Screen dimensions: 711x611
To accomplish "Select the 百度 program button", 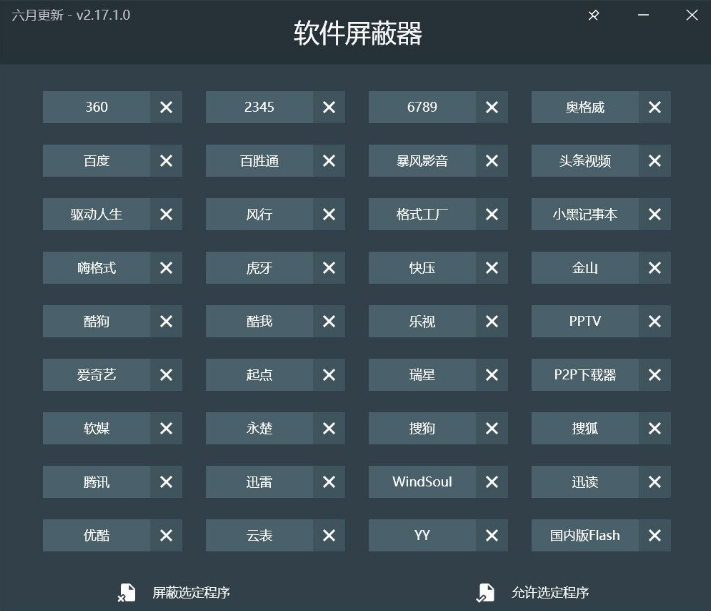I will (x=97, y=161).
